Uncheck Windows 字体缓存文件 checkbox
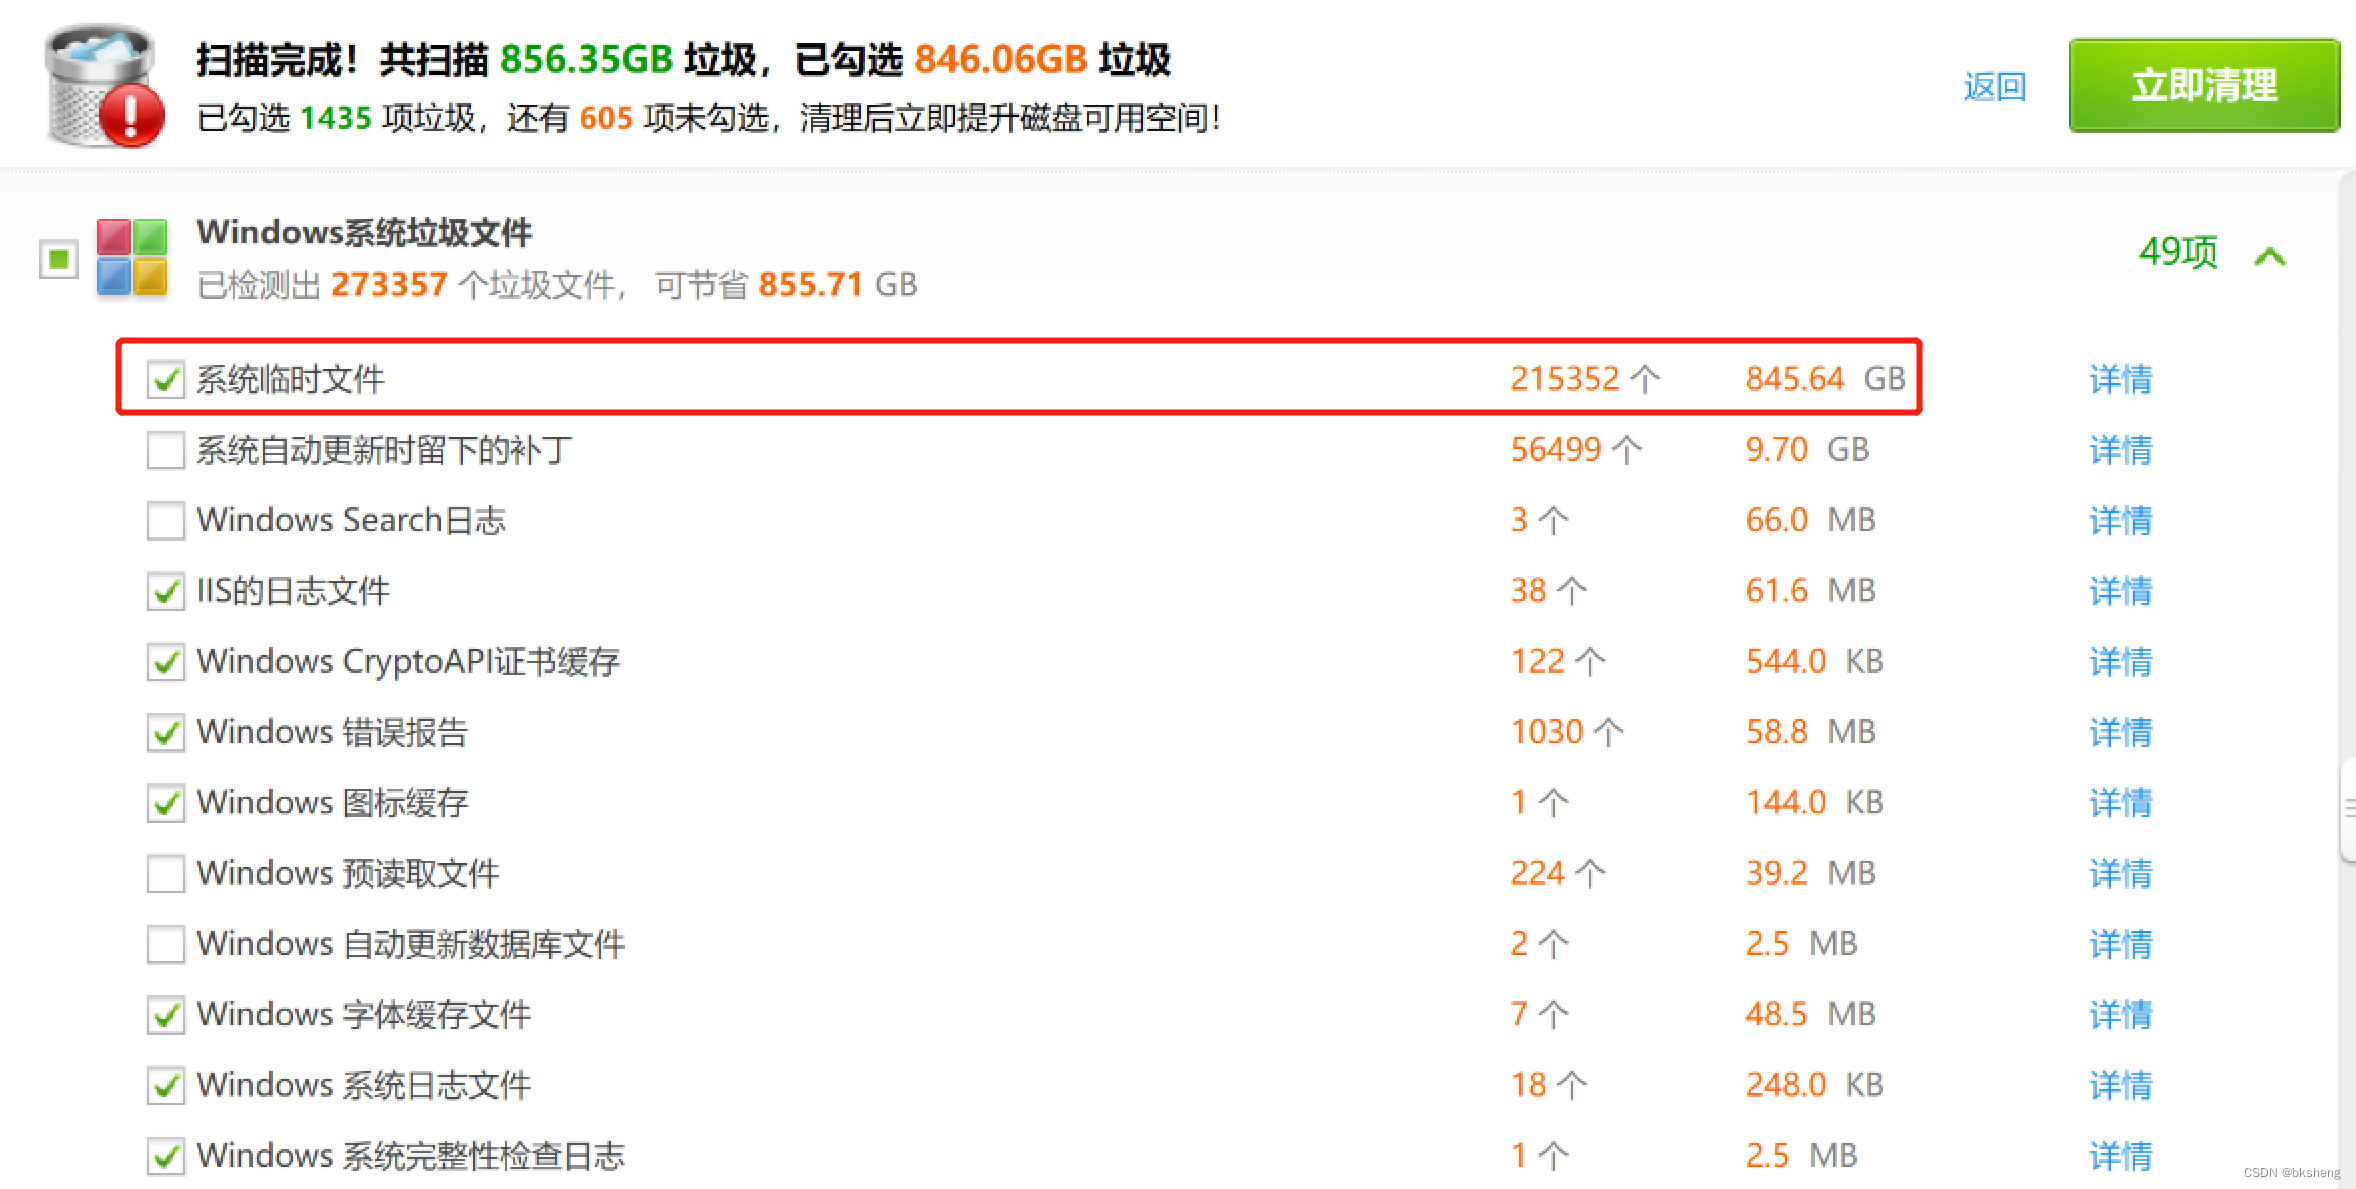The width and height of the screenshot is (2356, 1189). (x=165, y=1015)
